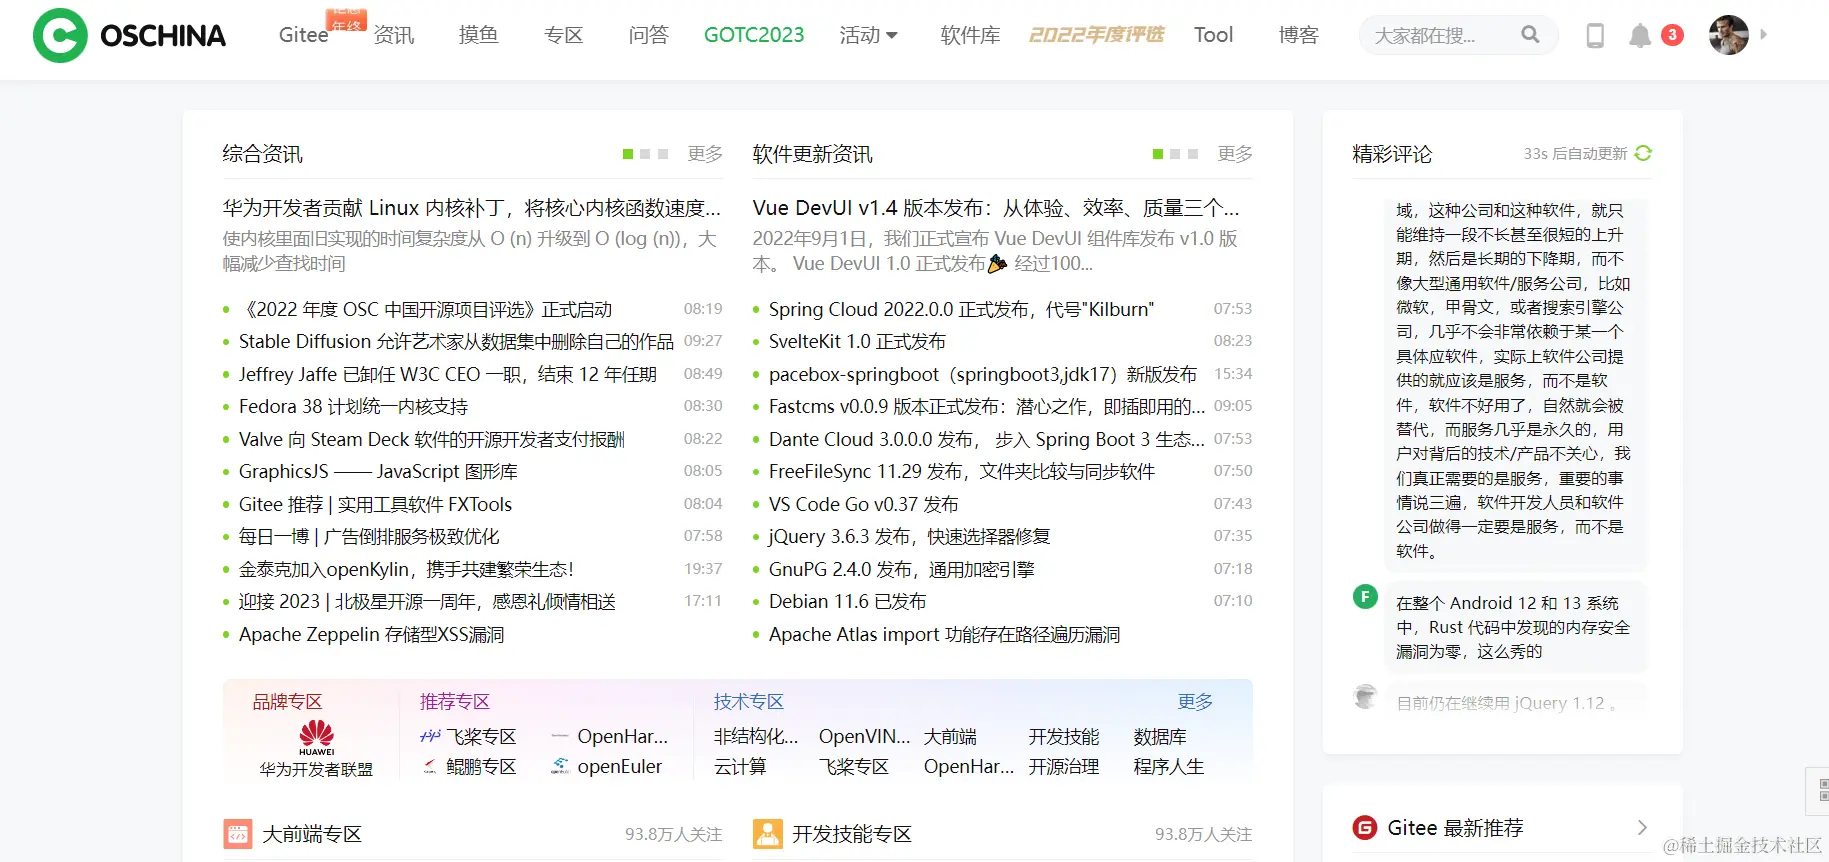The image size is (1829, 862).
Task: Open the 华为开发者贡献 Linux 内核补丁 headline
Action: click(x=472, y=208)
